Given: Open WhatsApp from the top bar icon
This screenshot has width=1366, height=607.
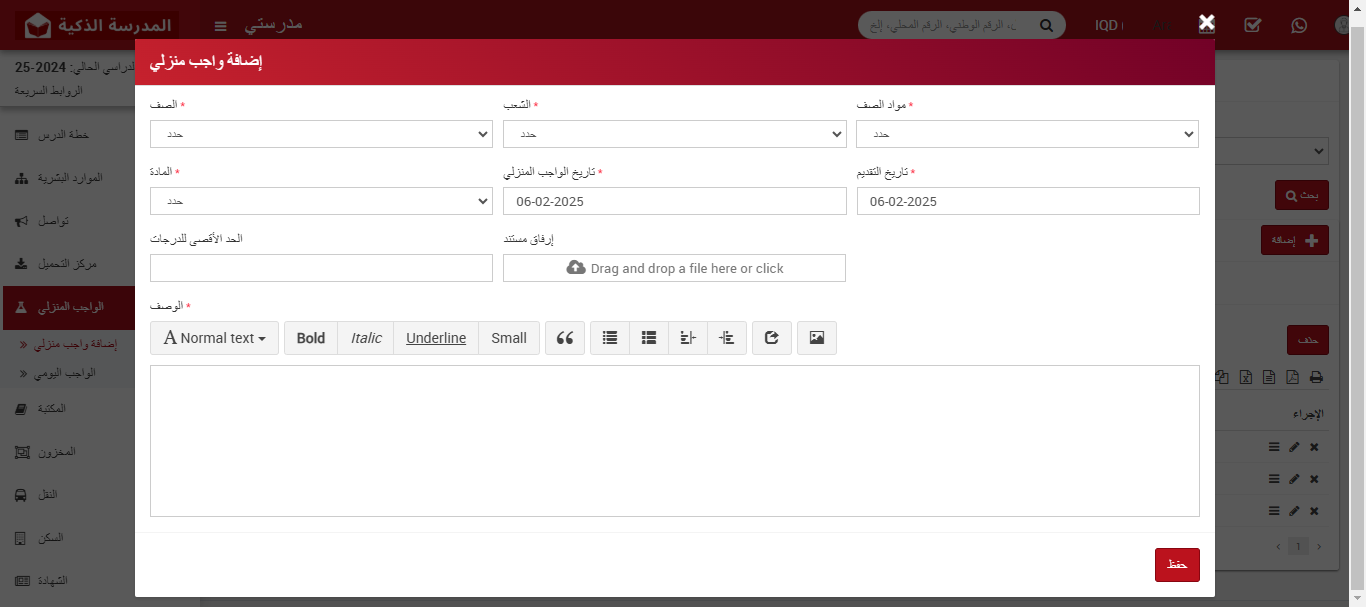Looking at the screenshot, I should click(1299, 25).
